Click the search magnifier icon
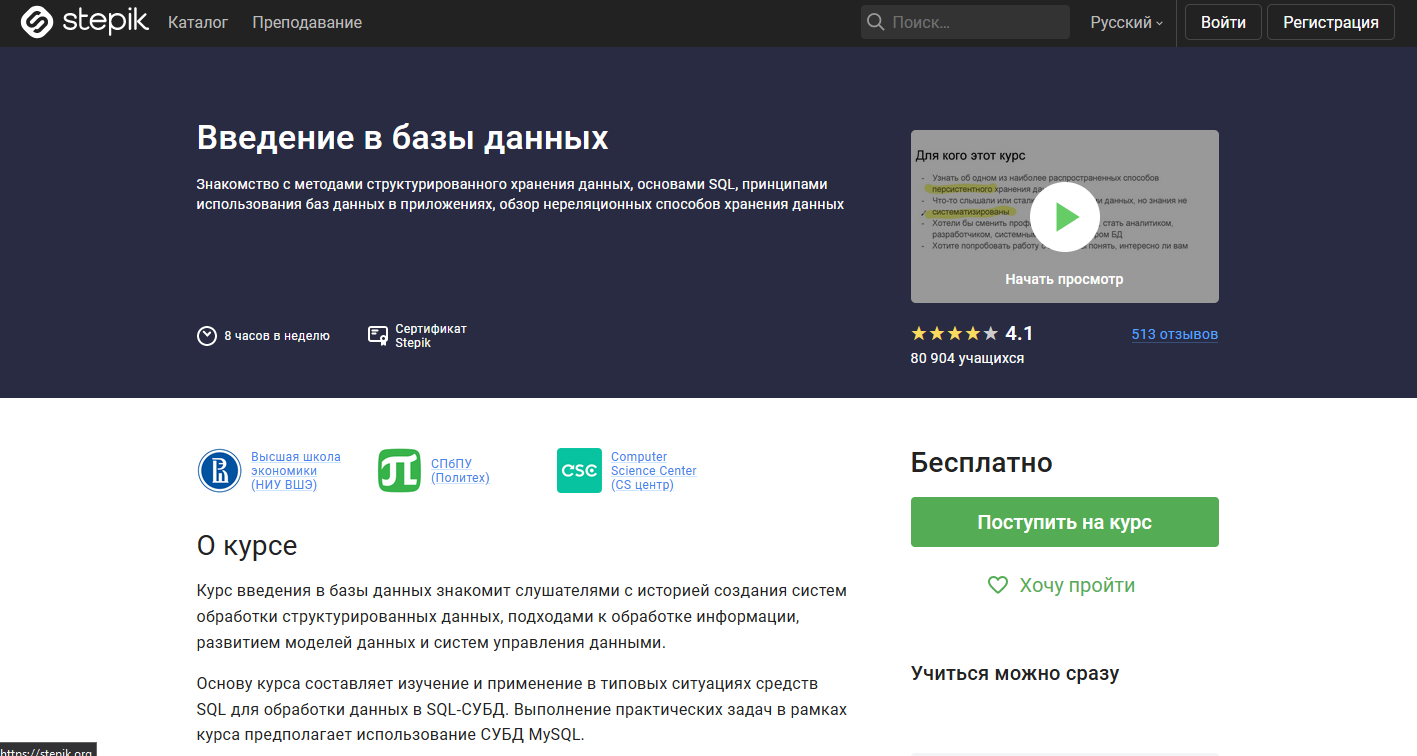 click(875, 21)
